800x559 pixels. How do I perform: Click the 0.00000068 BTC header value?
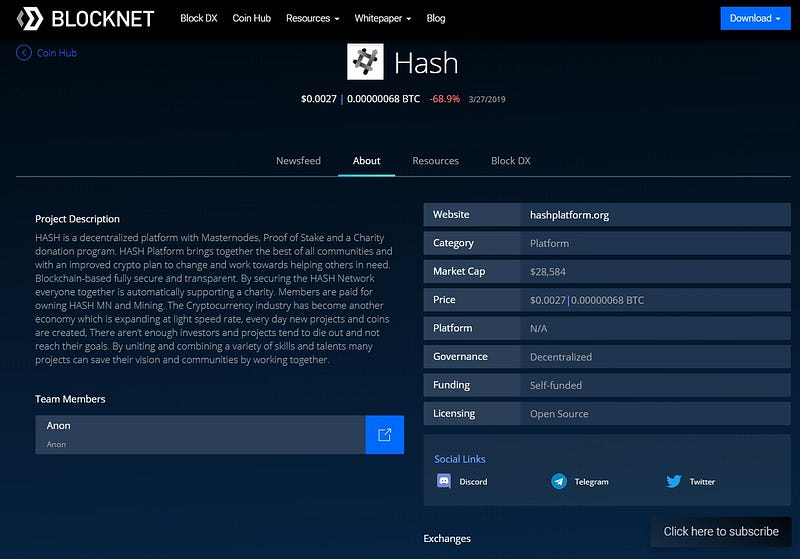[384, 99]
